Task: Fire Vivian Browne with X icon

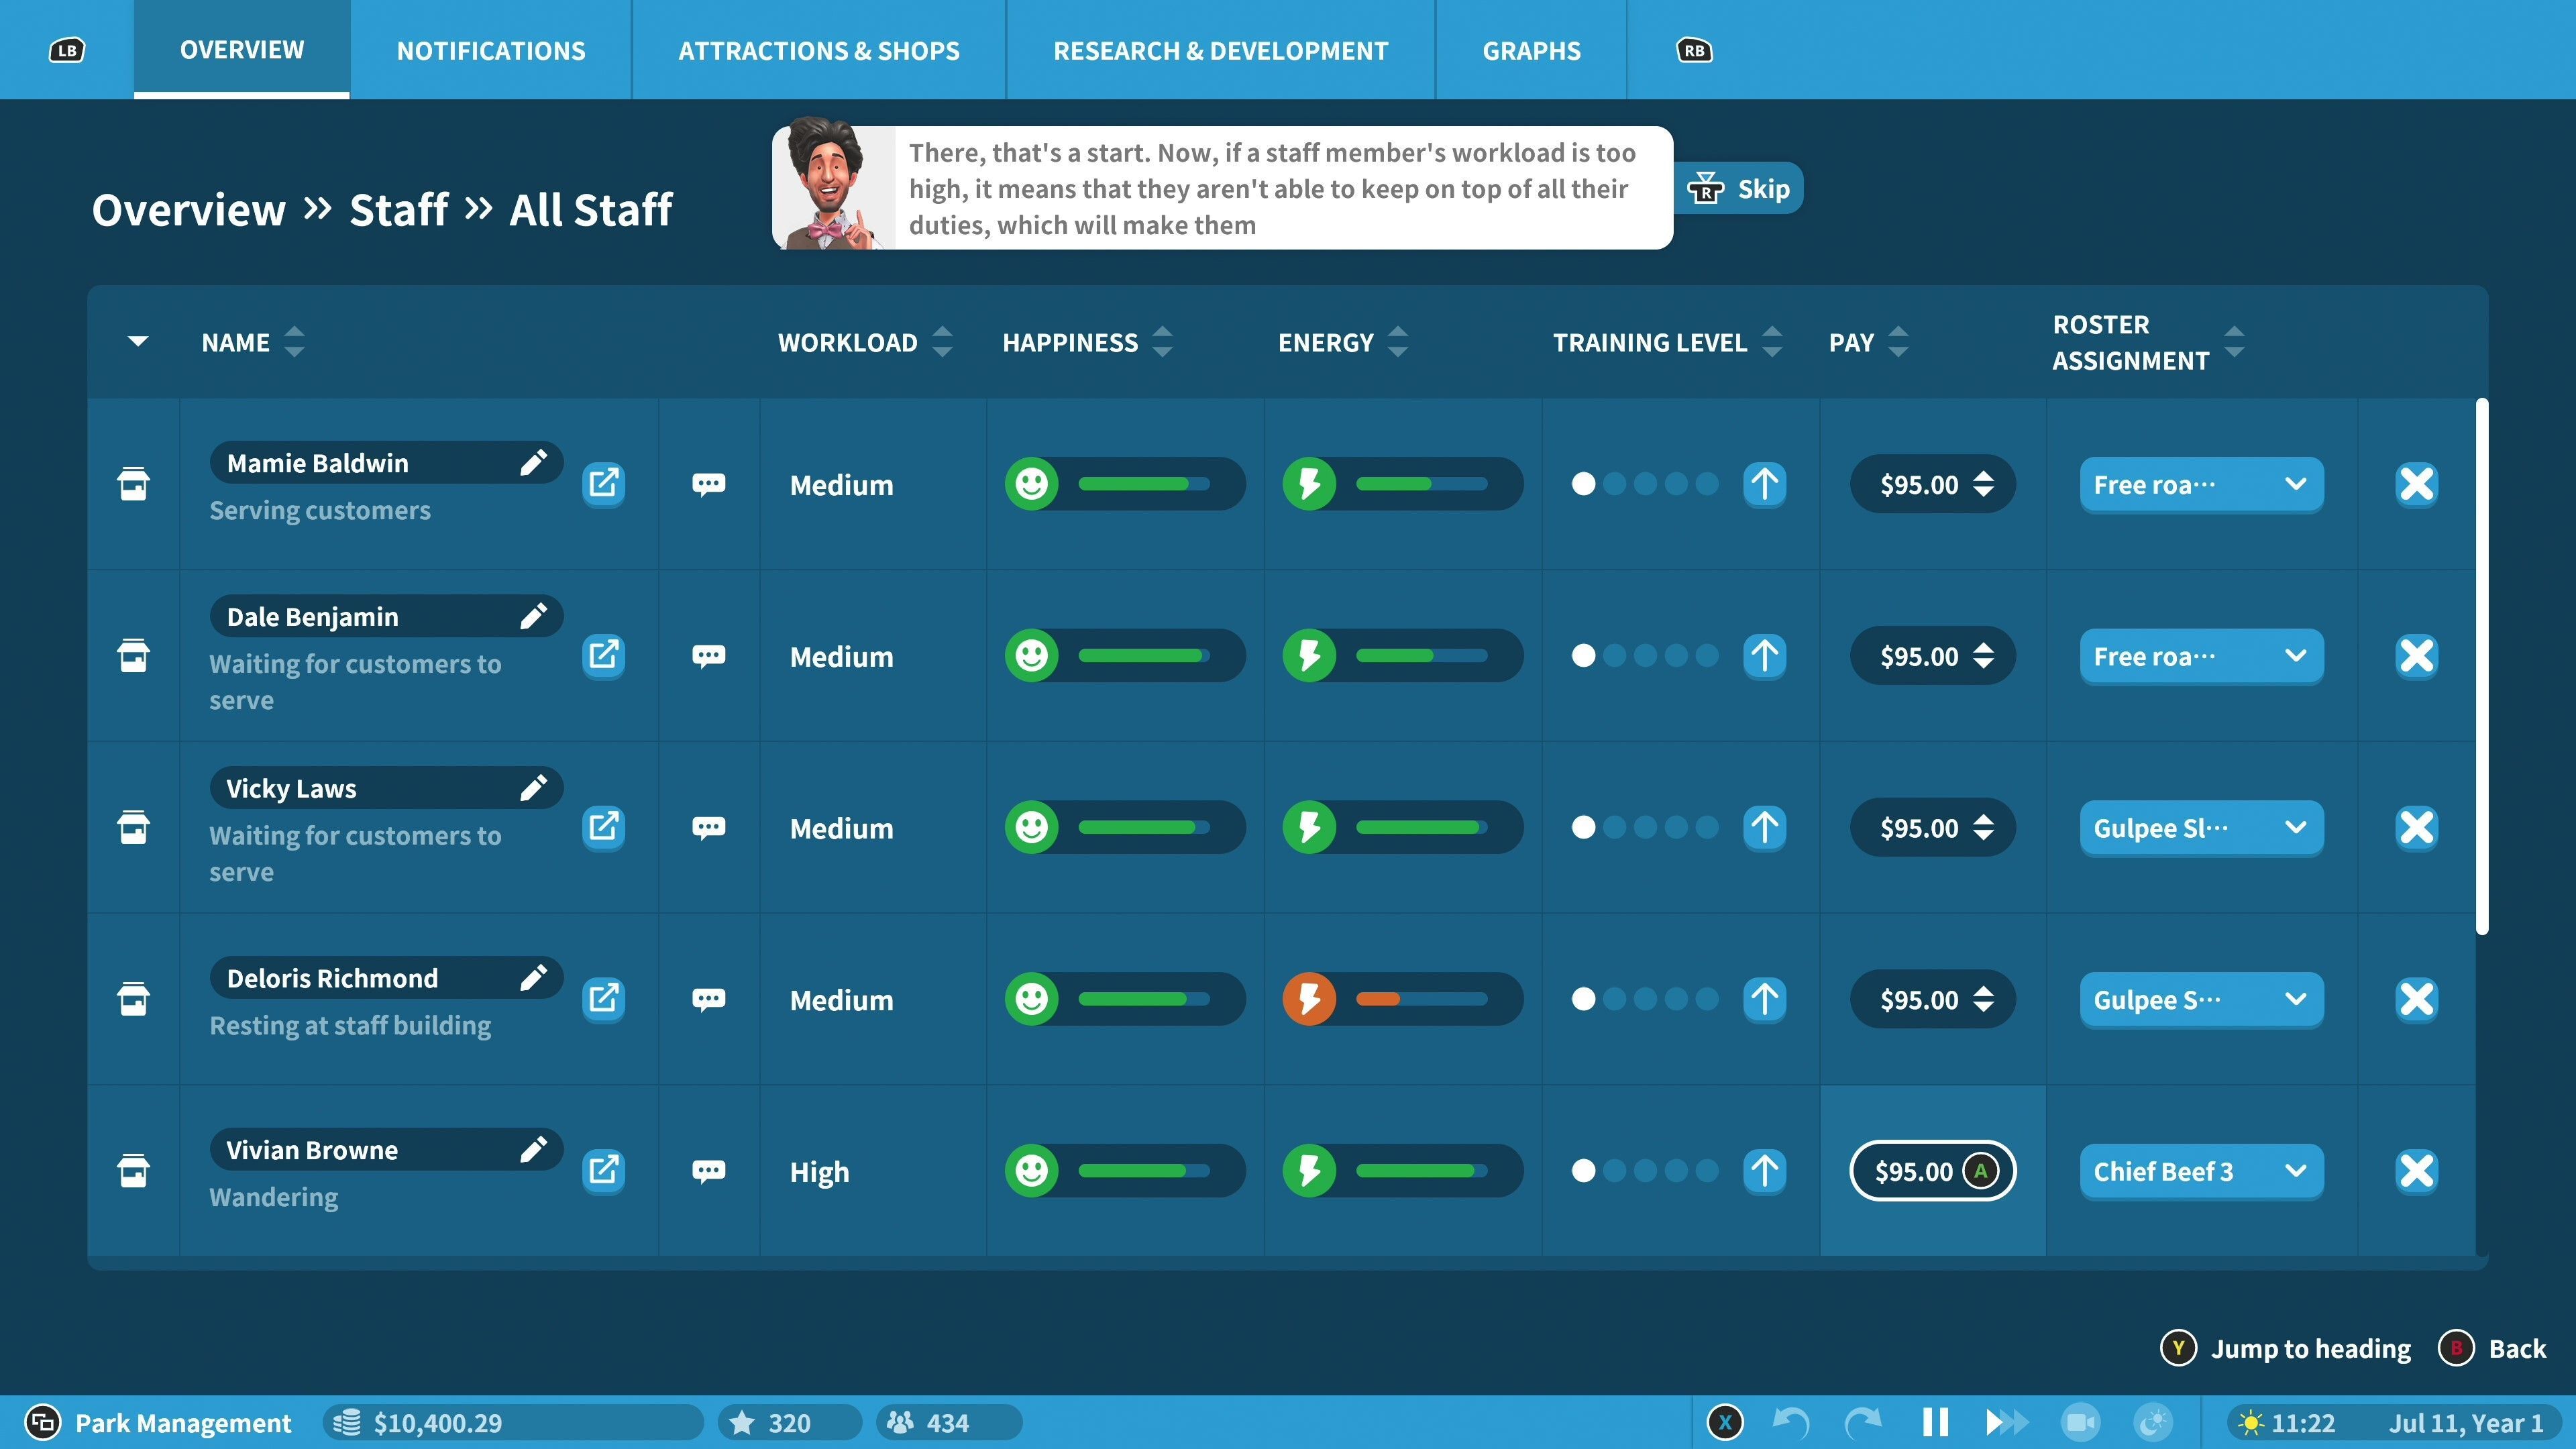Action: pyautogui.click(x=2416, y=1171)
